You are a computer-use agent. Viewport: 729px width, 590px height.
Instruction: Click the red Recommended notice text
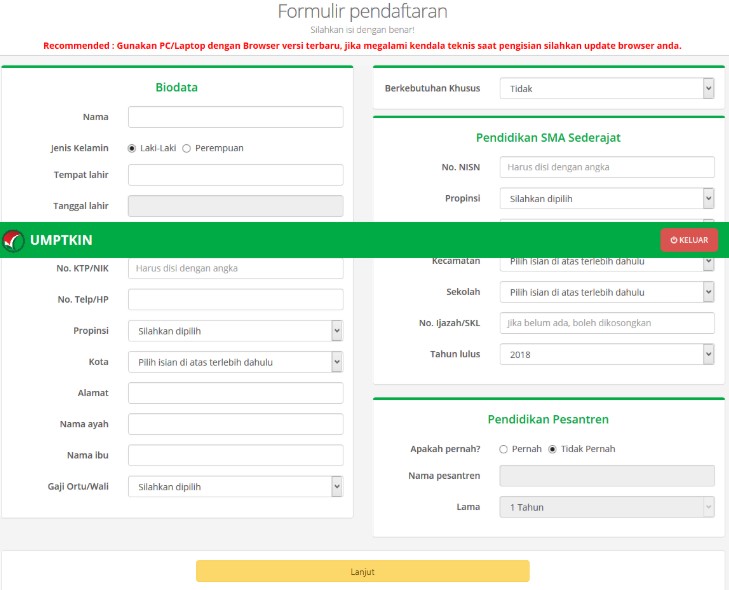click(x=362, y=46)
